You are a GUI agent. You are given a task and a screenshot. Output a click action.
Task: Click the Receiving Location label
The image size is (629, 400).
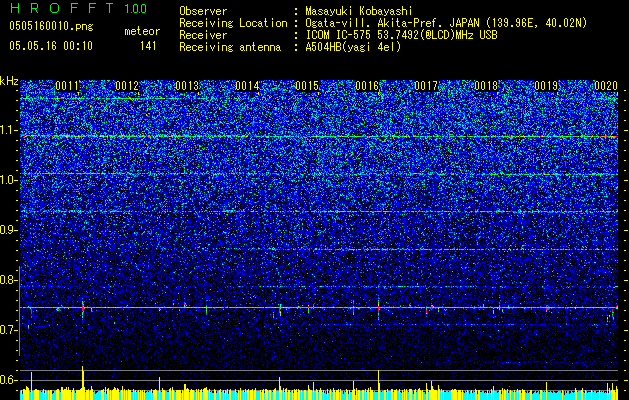pos(233,23)
